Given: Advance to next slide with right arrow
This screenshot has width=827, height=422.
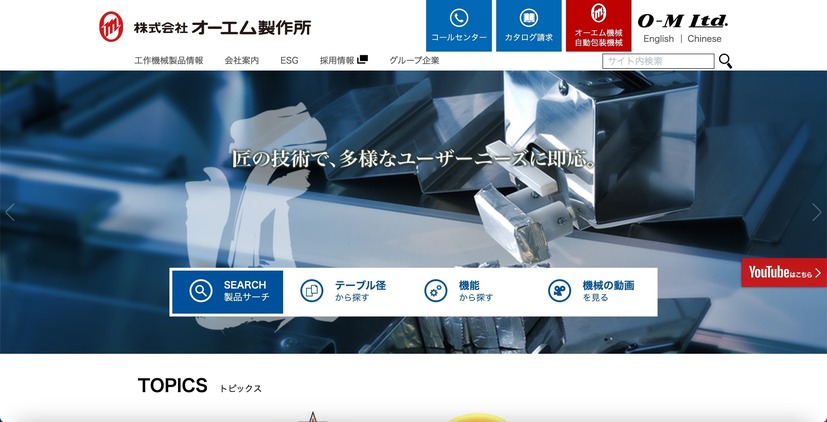Looking at the screenshot, I should coord(816,212).
